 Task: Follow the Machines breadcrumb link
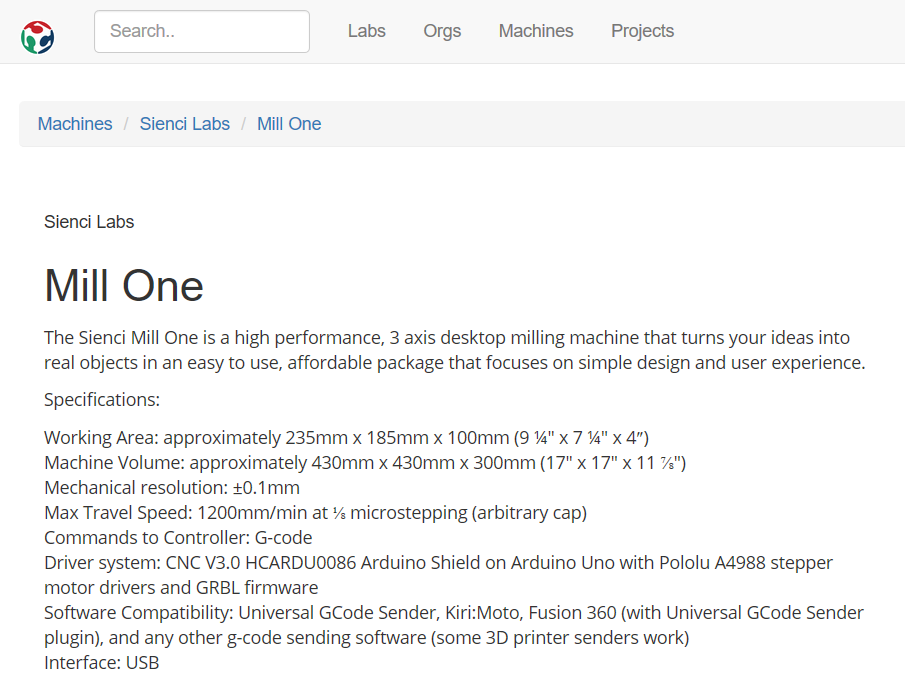click(75, 123)
